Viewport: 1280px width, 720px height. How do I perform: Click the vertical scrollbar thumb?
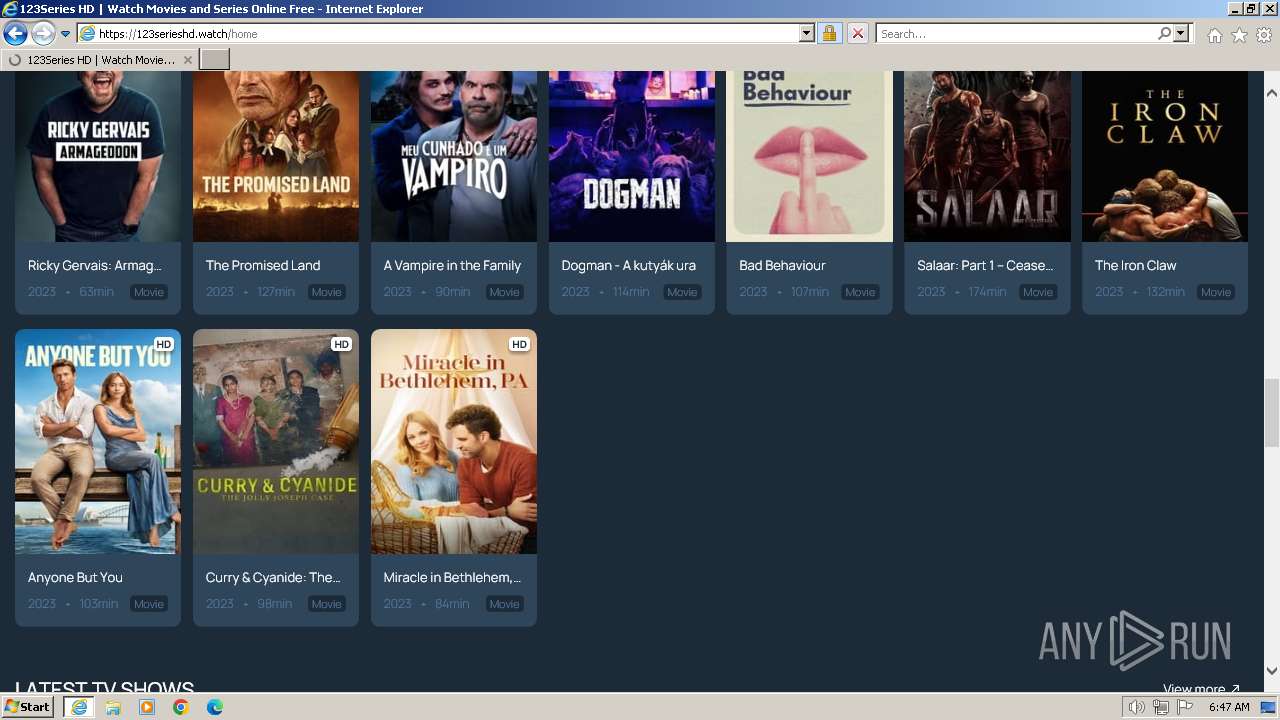tap(1272, 413)
